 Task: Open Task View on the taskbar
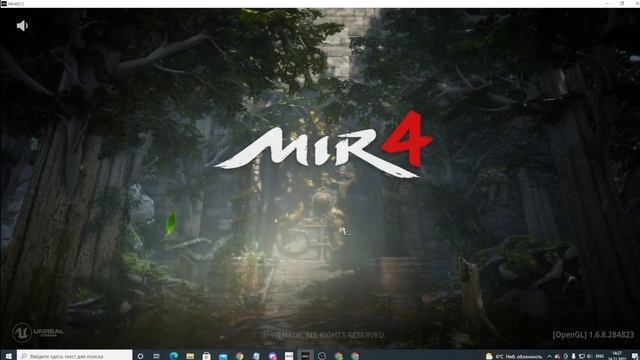[156, 356]
